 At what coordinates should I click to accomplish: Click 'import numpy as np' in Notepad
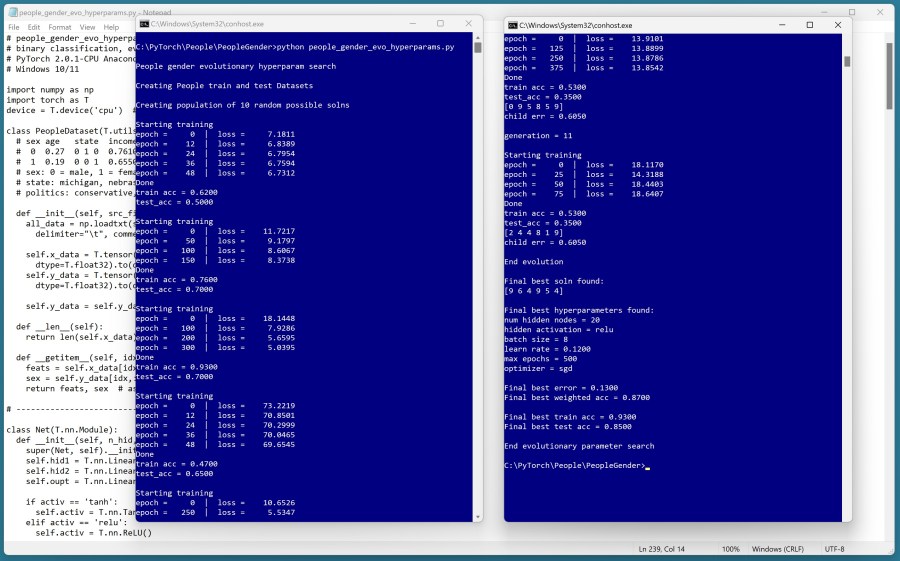(x=50, y=90)
